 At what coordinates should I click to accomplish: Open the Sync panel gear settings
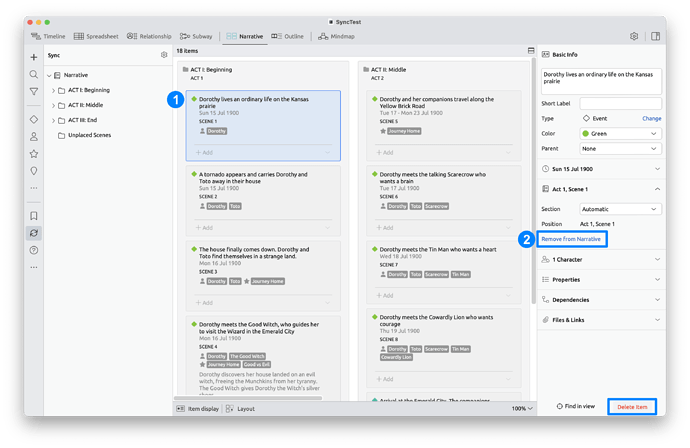(164, 55)
